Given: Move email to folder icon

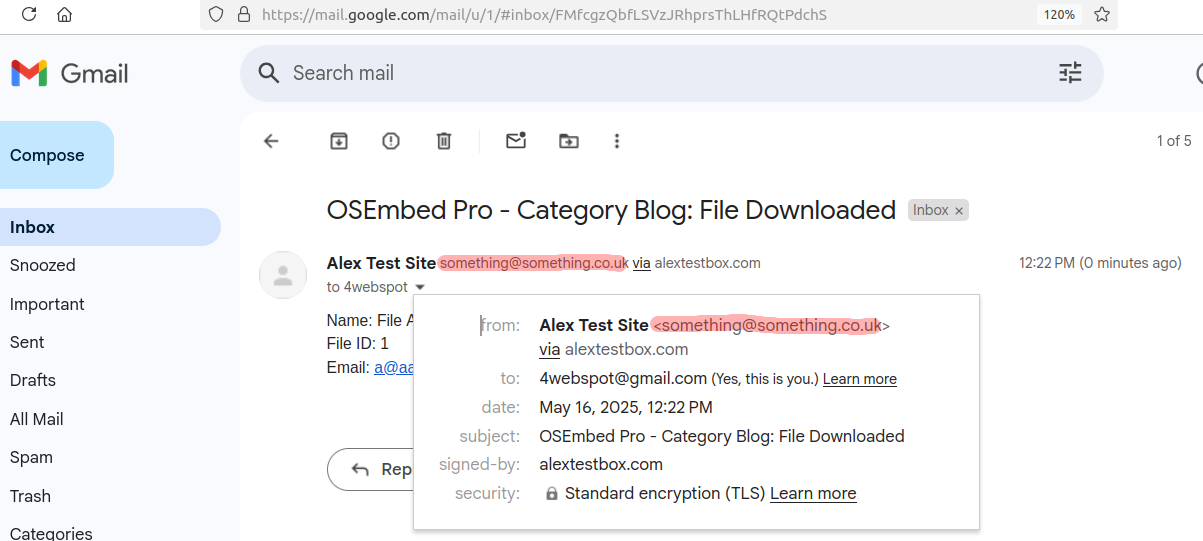Looking at the screenshot, I should pos(568,141).
